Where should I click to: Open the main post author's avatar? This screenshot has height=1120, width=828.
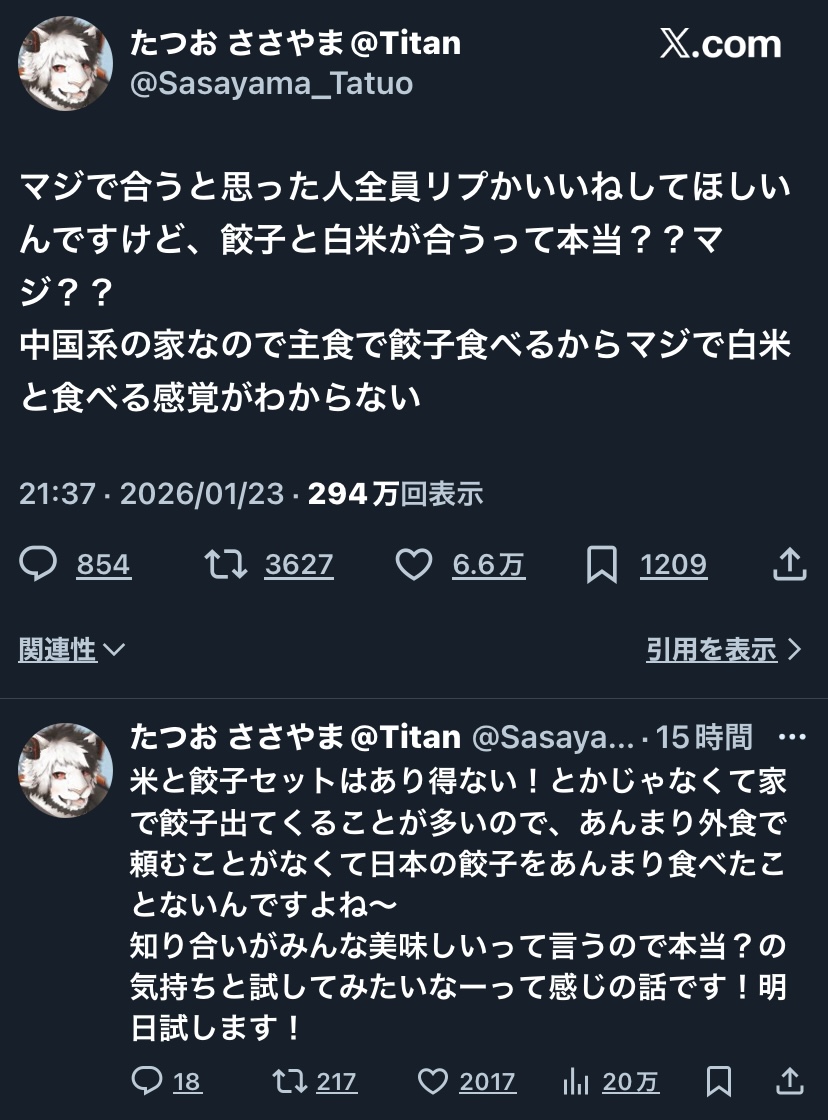click(65, 63)
